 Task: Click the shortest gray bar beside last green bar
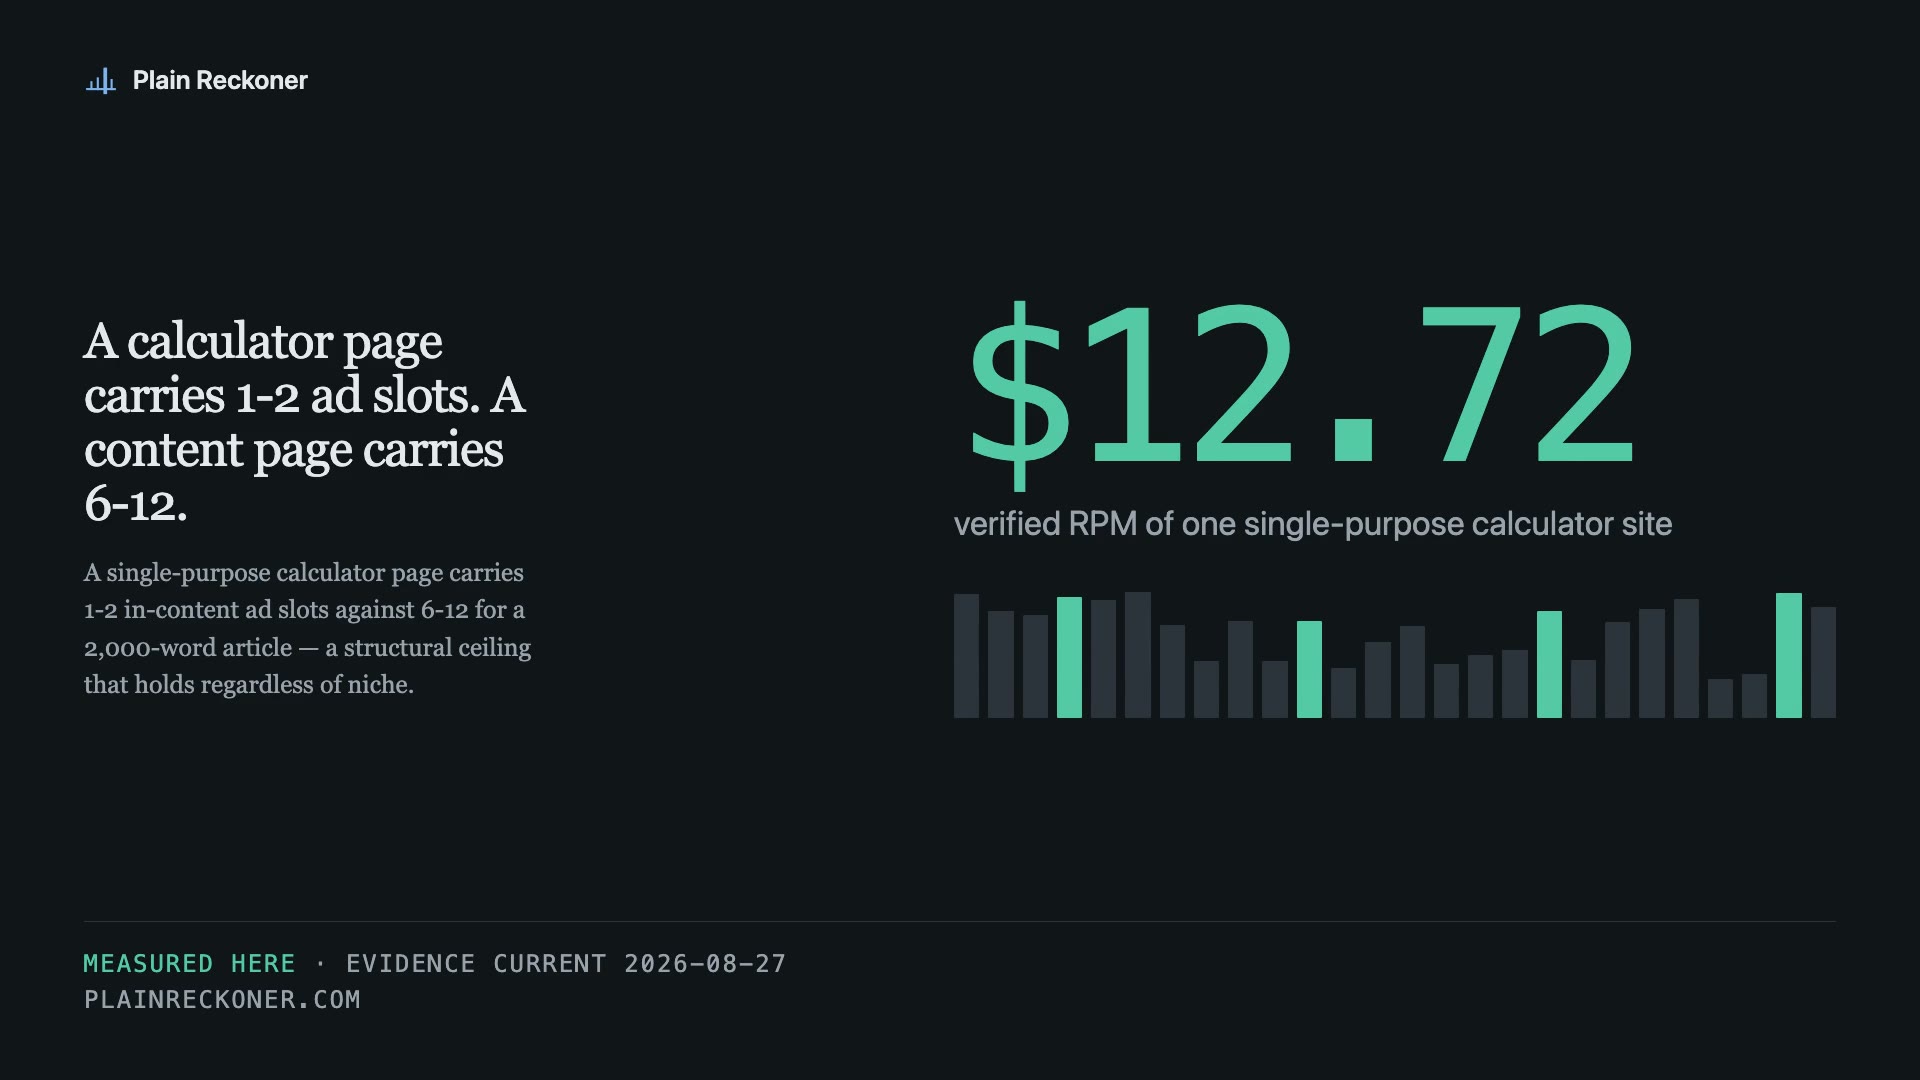(1754, 696)
